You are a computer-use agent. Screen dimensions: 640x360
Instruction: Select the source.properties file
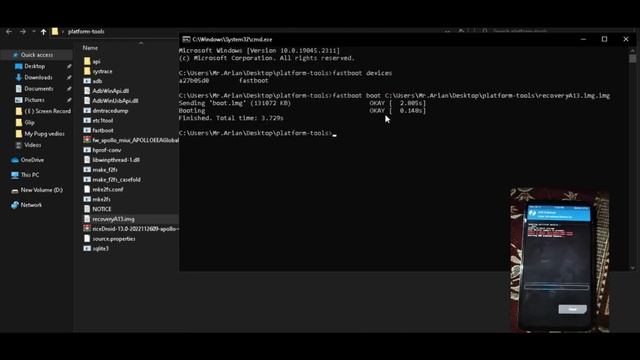[x=113, y=239]
